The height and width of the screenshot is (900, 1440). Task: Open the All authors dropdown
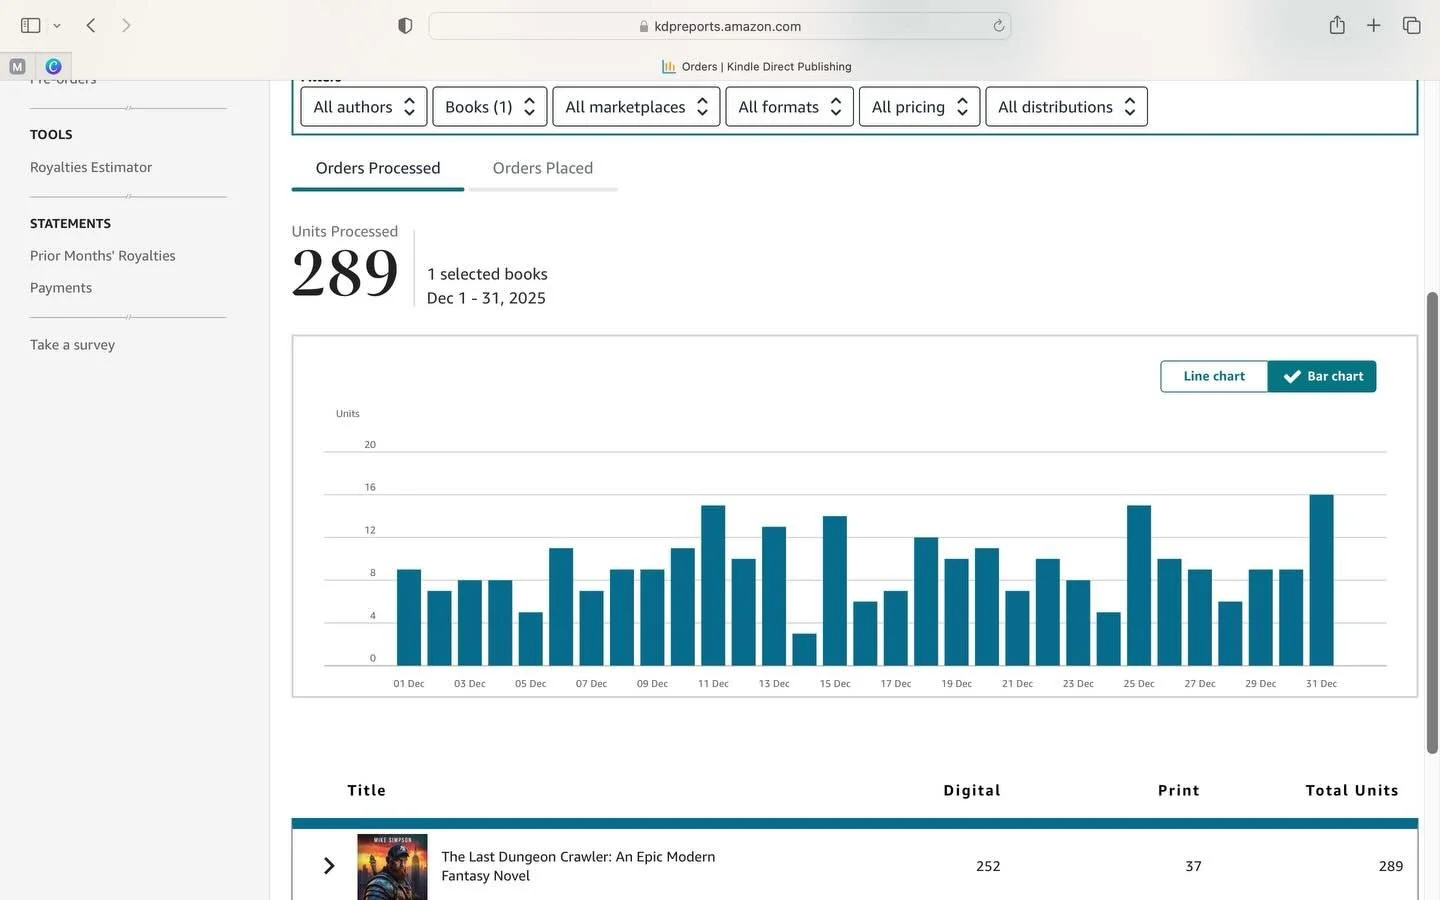tap(364, 107)
